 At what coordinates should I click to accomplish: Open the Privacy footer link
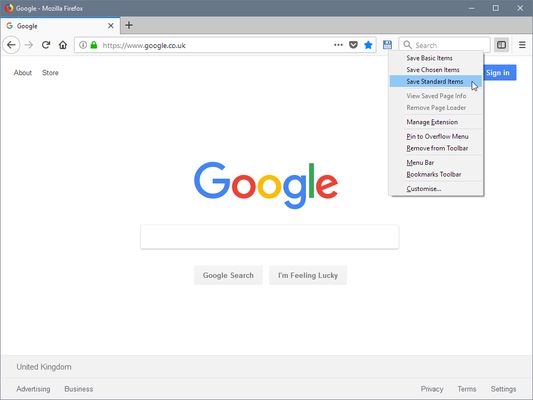[x=432, y=389]
